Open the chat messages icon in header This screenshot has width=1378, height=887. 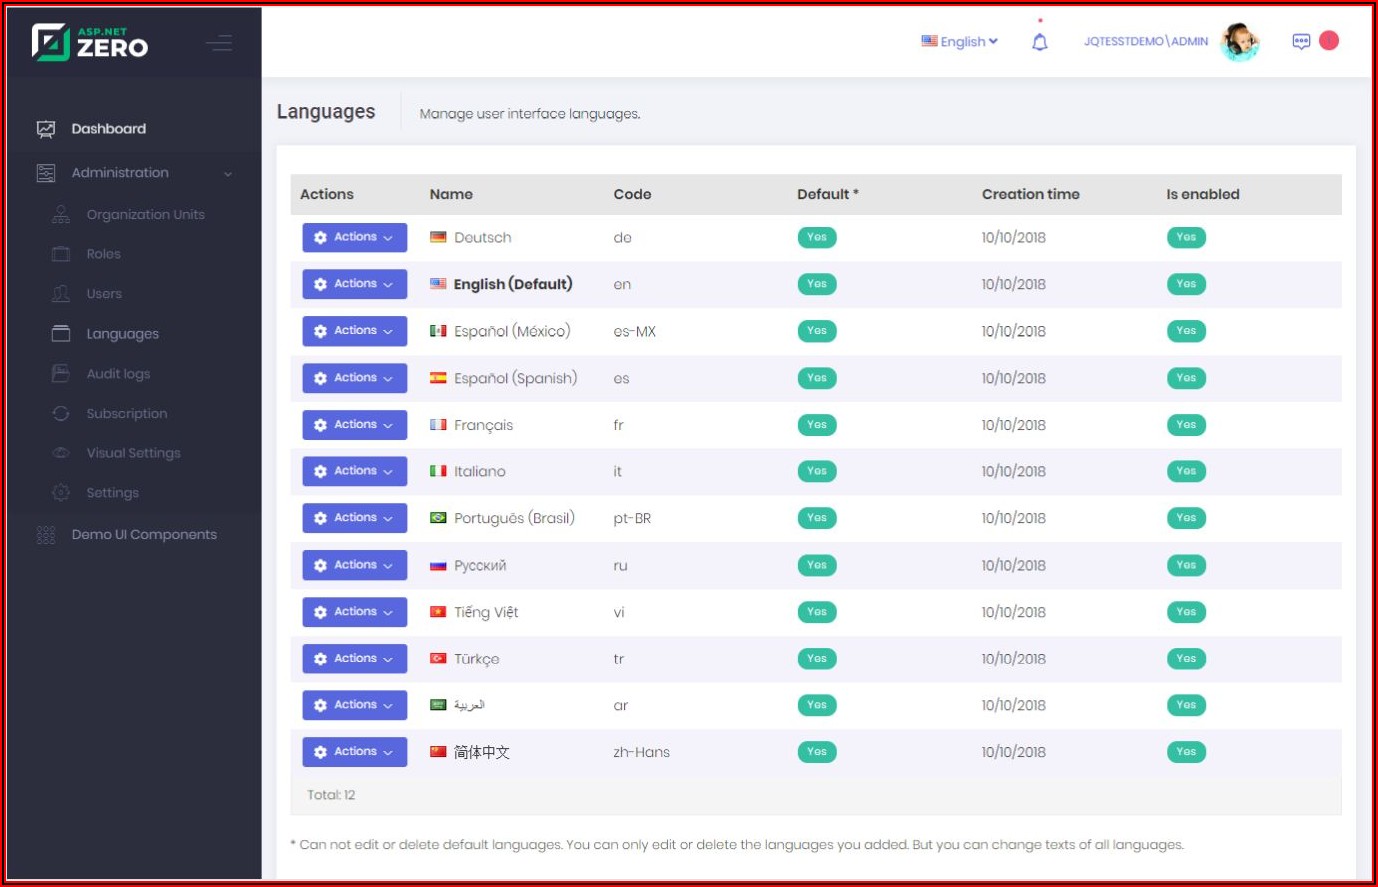coord(1301,41)
